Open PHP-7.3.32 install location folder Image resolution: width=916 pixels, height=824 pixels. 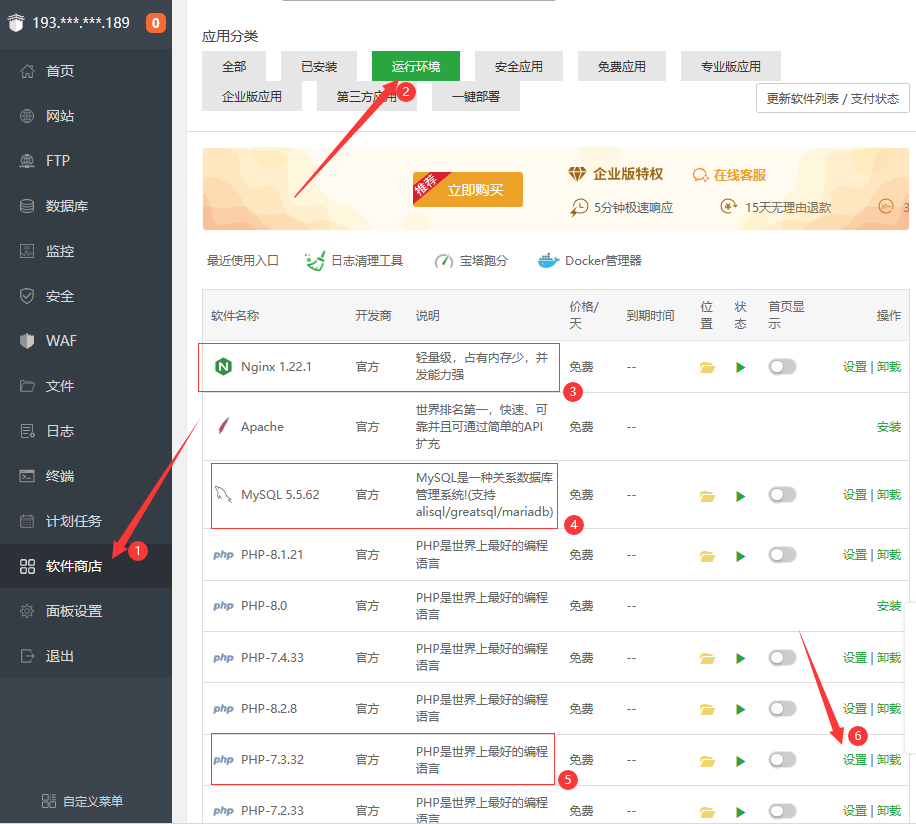pos(707,761)
